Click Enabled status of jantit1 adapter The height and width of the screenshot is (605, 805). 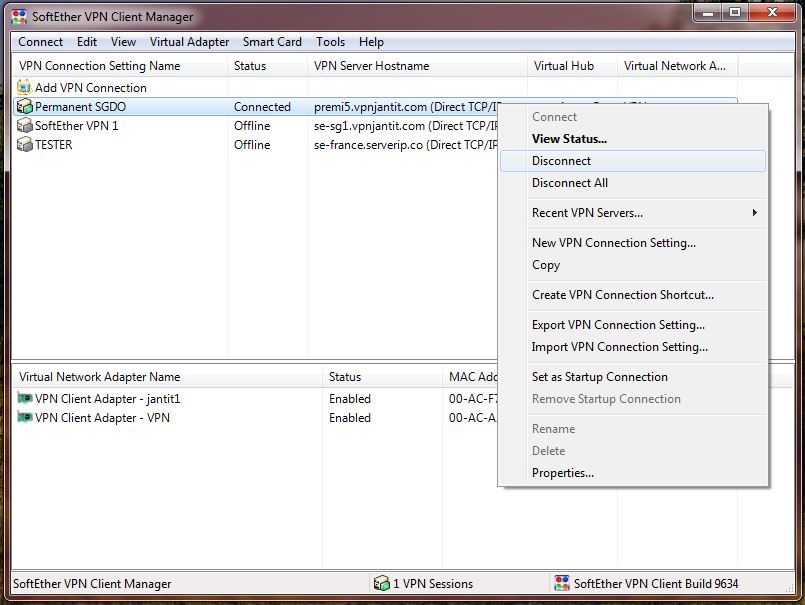click(x=350, y=399)
